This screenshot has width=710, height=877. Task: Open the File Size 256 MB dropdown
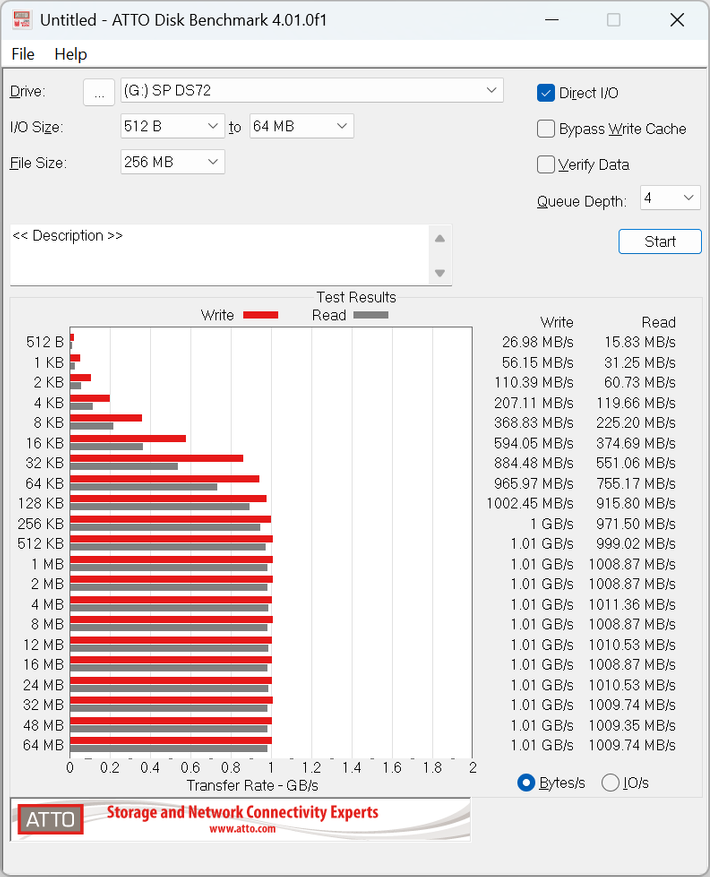(x=173, y=162)
